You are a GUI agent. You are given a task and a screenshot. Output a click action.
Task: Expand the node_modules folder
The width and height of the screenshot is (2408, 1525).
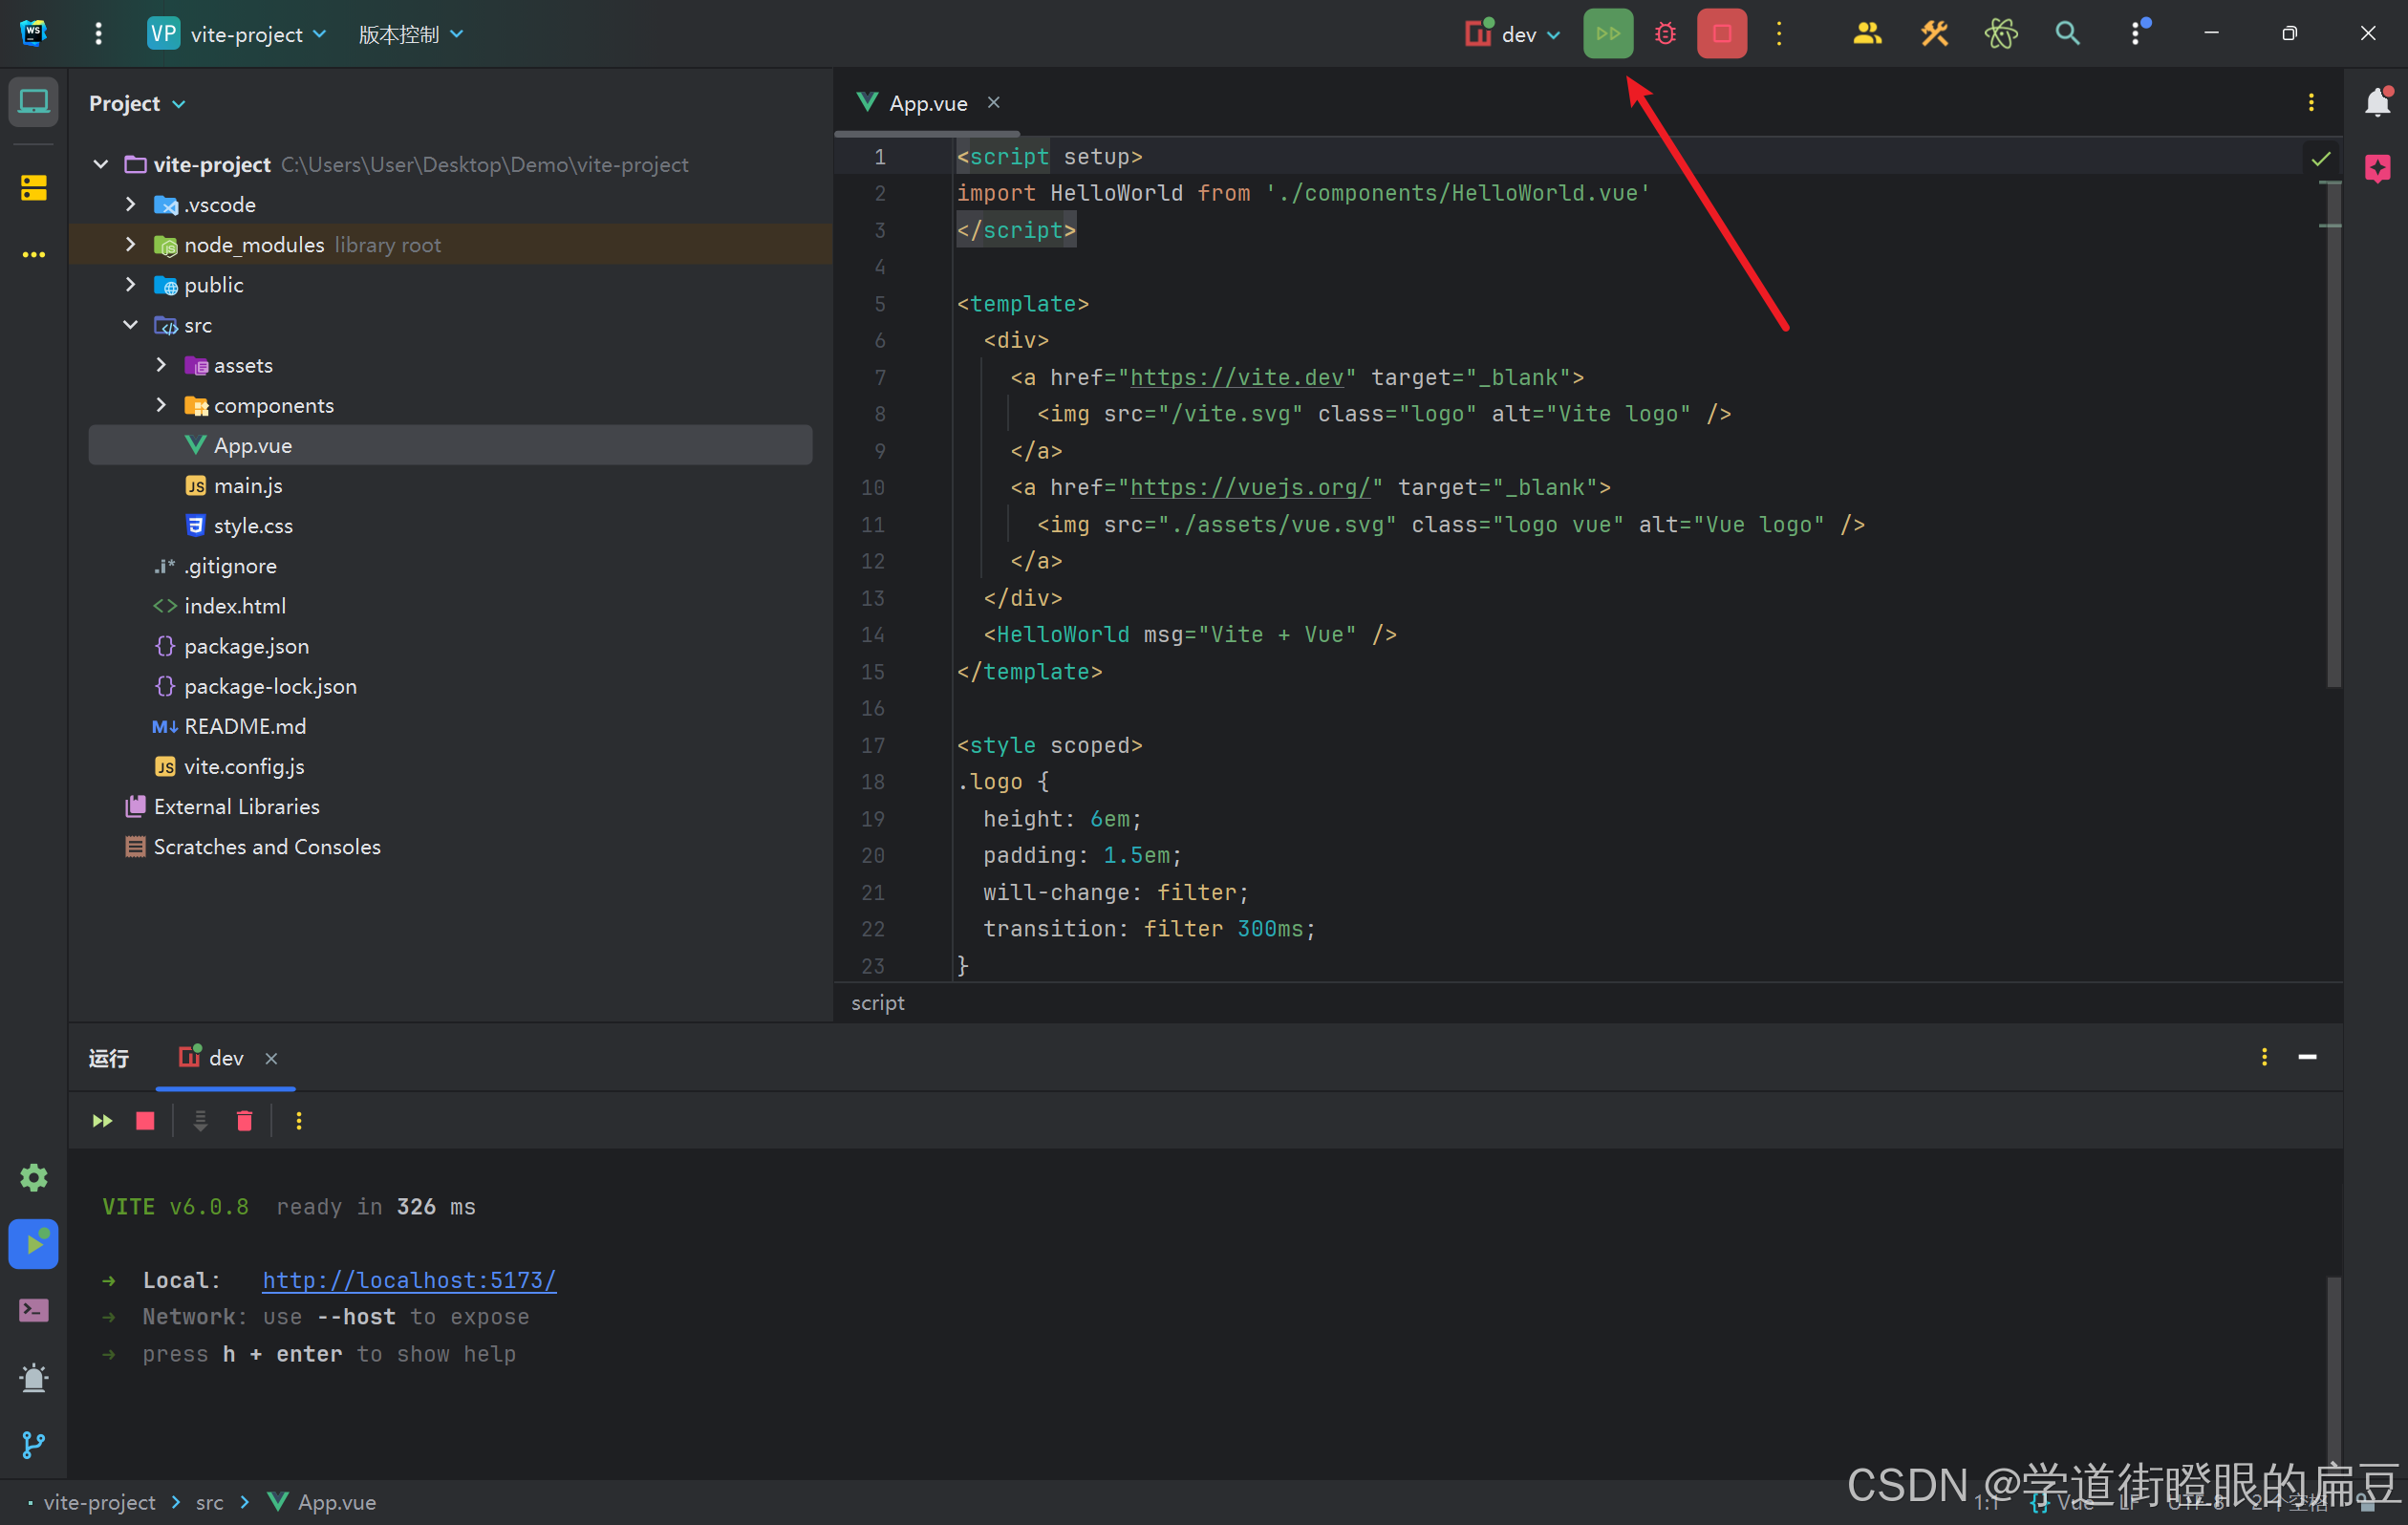131,245
